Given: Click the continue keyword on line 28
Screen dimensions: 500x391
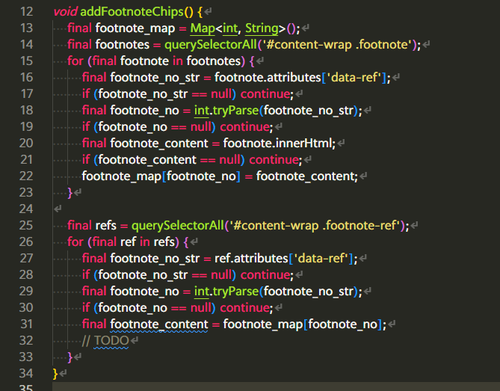Looking at the screenshot, I should click(265, 275).
